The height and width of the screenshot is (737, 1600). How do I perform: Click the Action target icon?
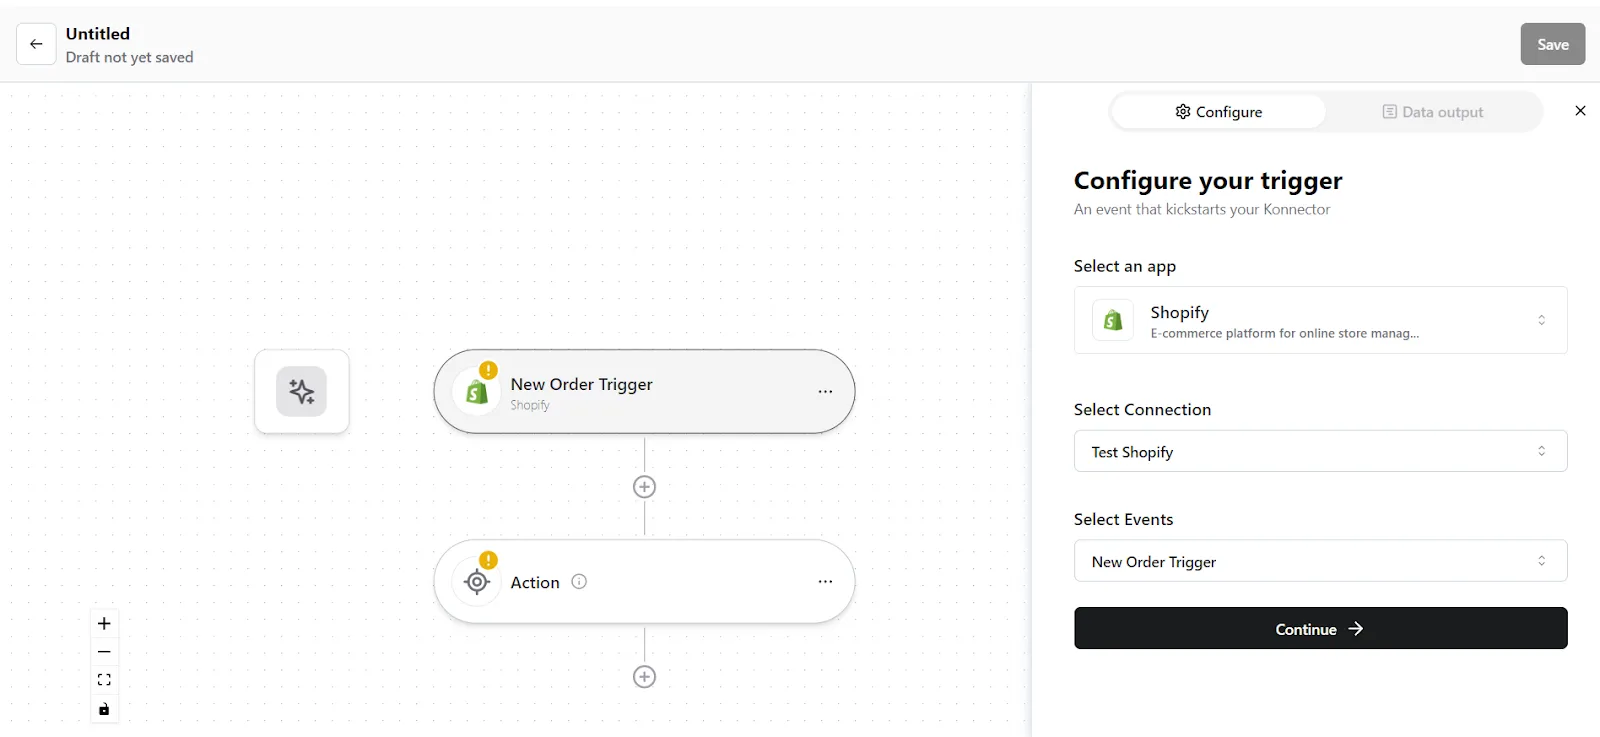477,582
